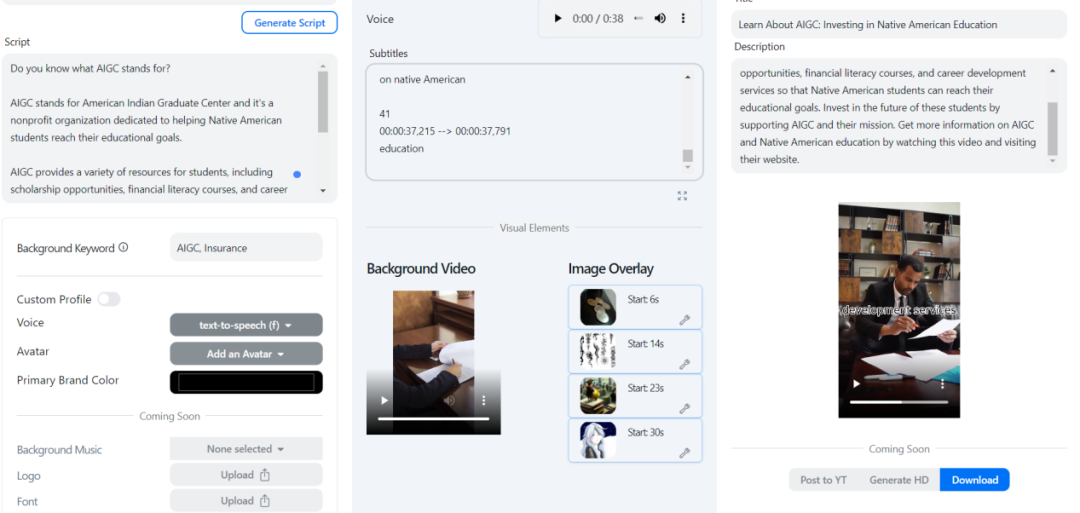1080x513 pixels.
Task: Play the final output video
Action: (x=856, y=384)
